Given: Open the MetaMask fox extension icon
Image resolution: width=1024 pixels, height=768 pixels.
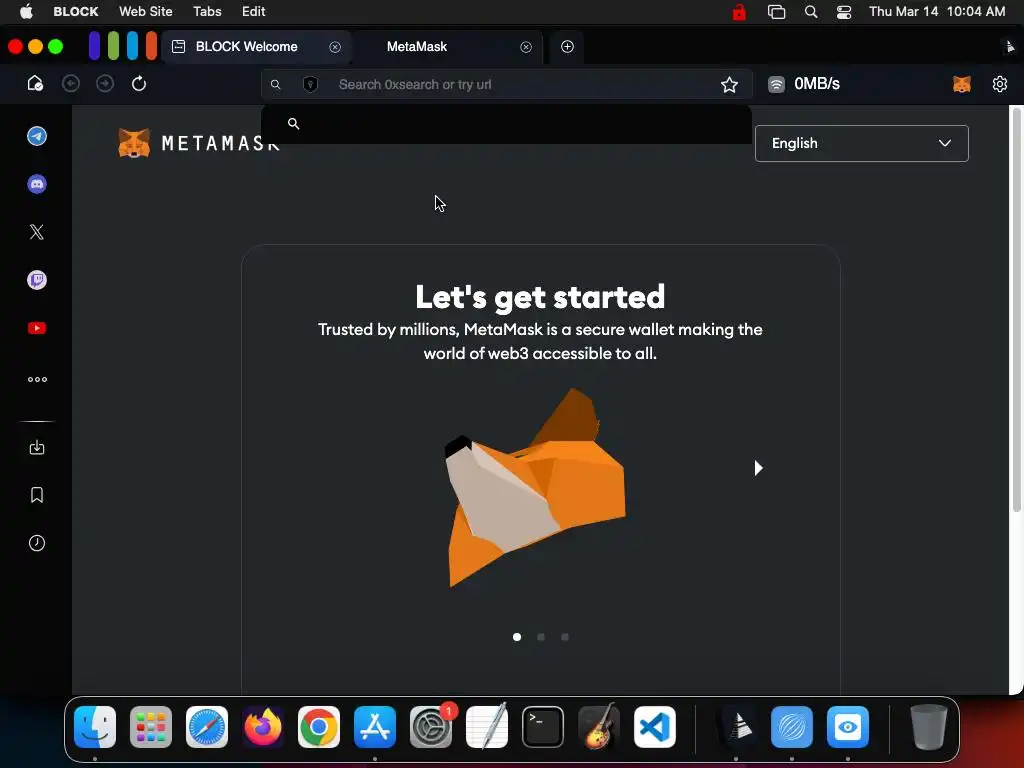Looking at the screenshot, I should click(962, 84).
